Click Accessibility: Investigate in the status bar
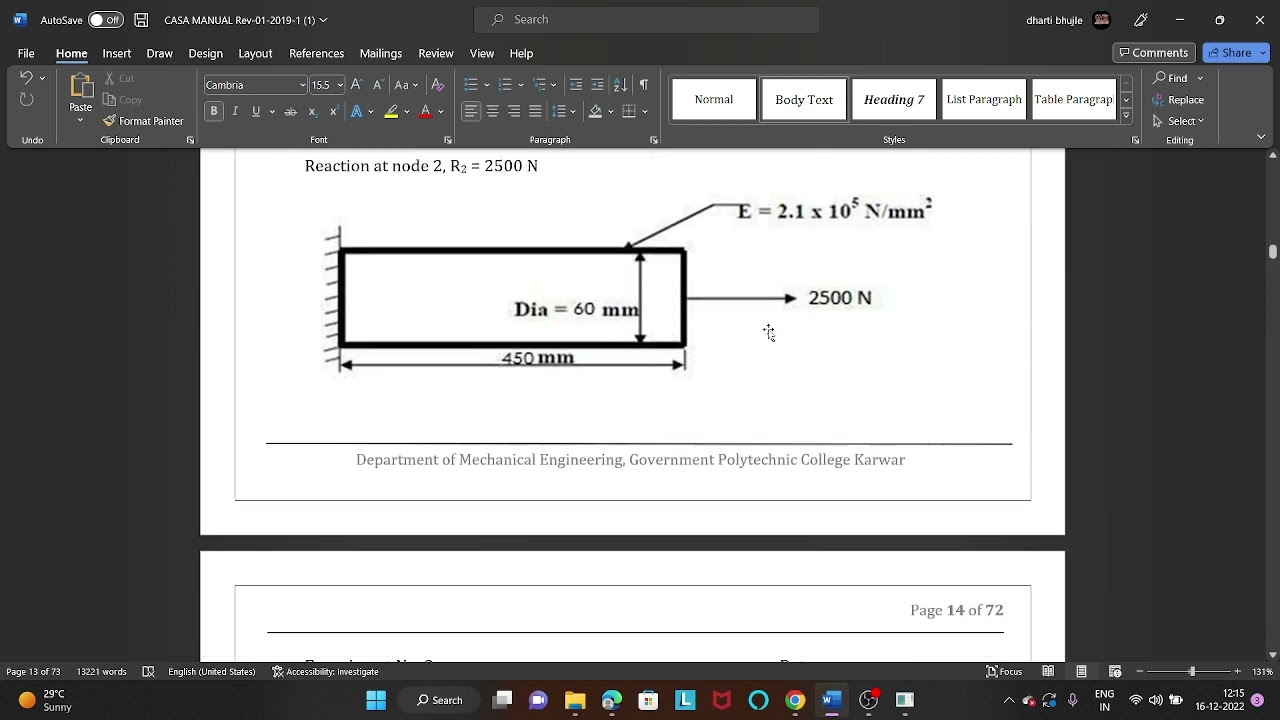 325,672
